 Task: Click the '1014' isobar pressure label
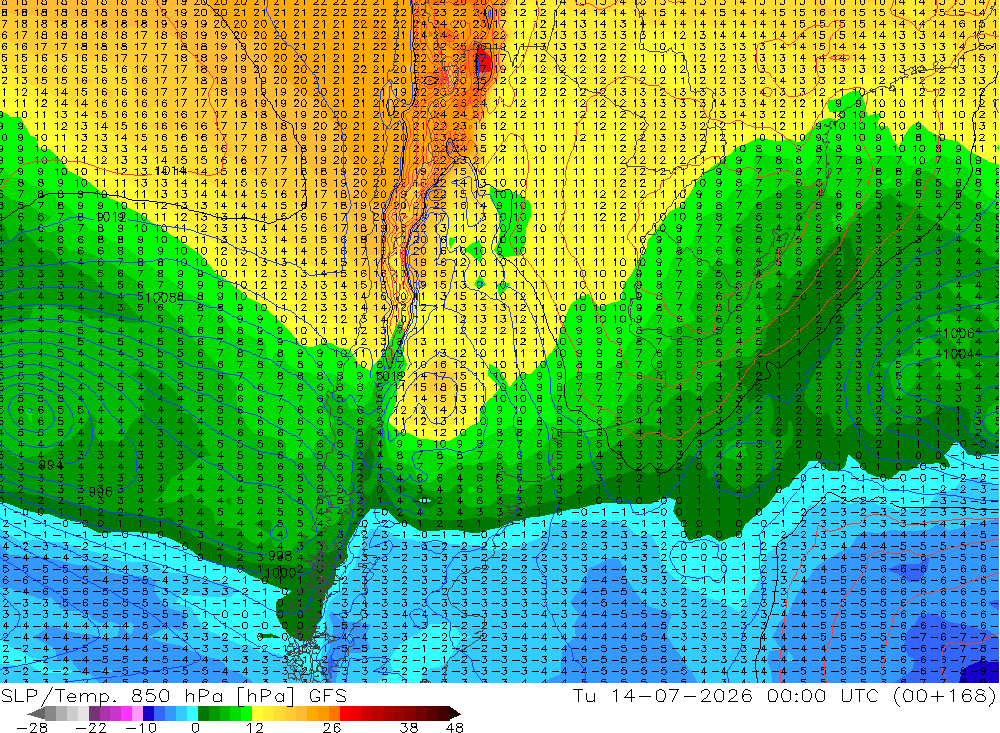point(170,170)
